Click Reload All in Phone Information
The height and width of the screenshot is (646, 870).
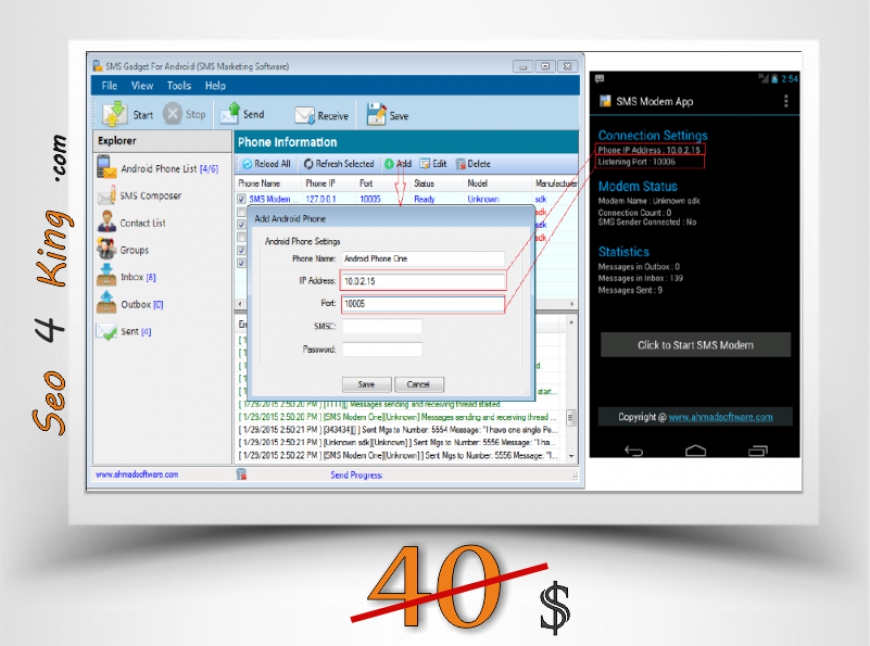pos(266,164)
